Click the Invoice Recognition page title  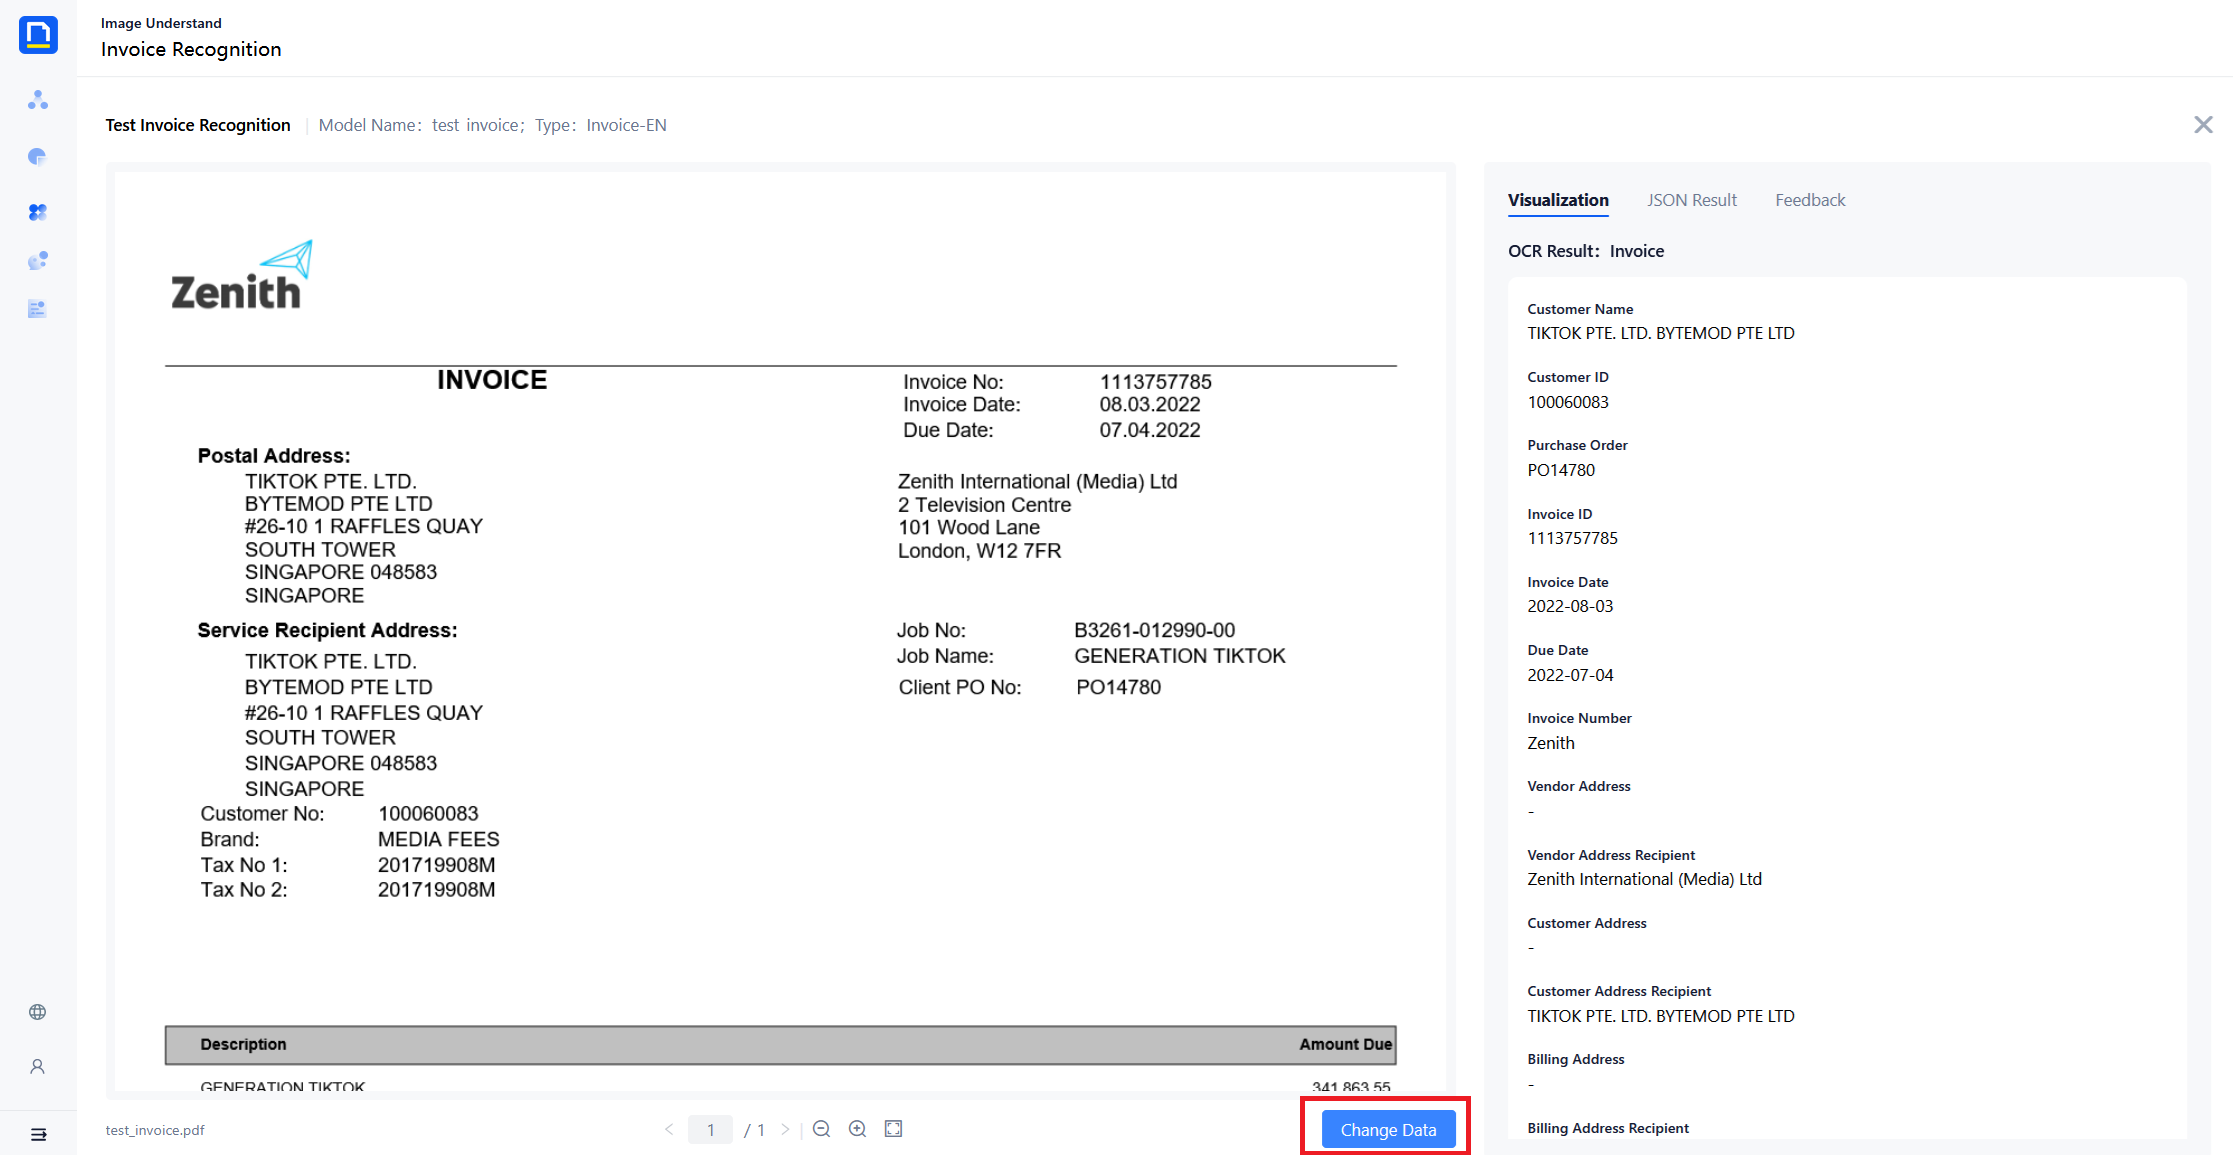pyautogui.click(x=191, y=49)
